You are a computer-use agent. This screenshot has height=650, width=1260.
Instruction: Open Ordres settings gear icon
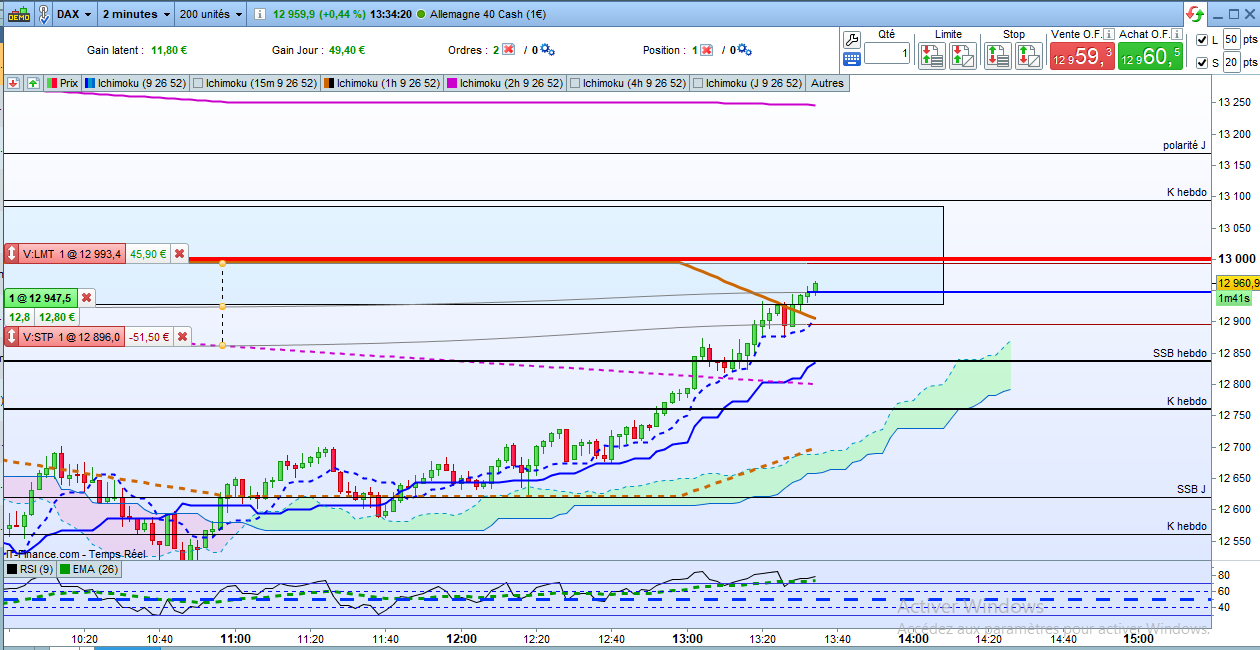[547, 50]
